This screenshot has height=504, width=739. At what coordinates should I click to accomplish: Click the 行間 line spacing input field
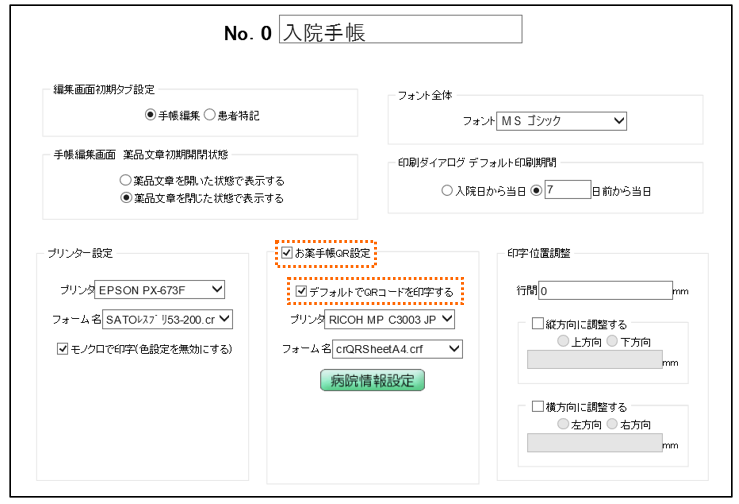pos(603,291)
